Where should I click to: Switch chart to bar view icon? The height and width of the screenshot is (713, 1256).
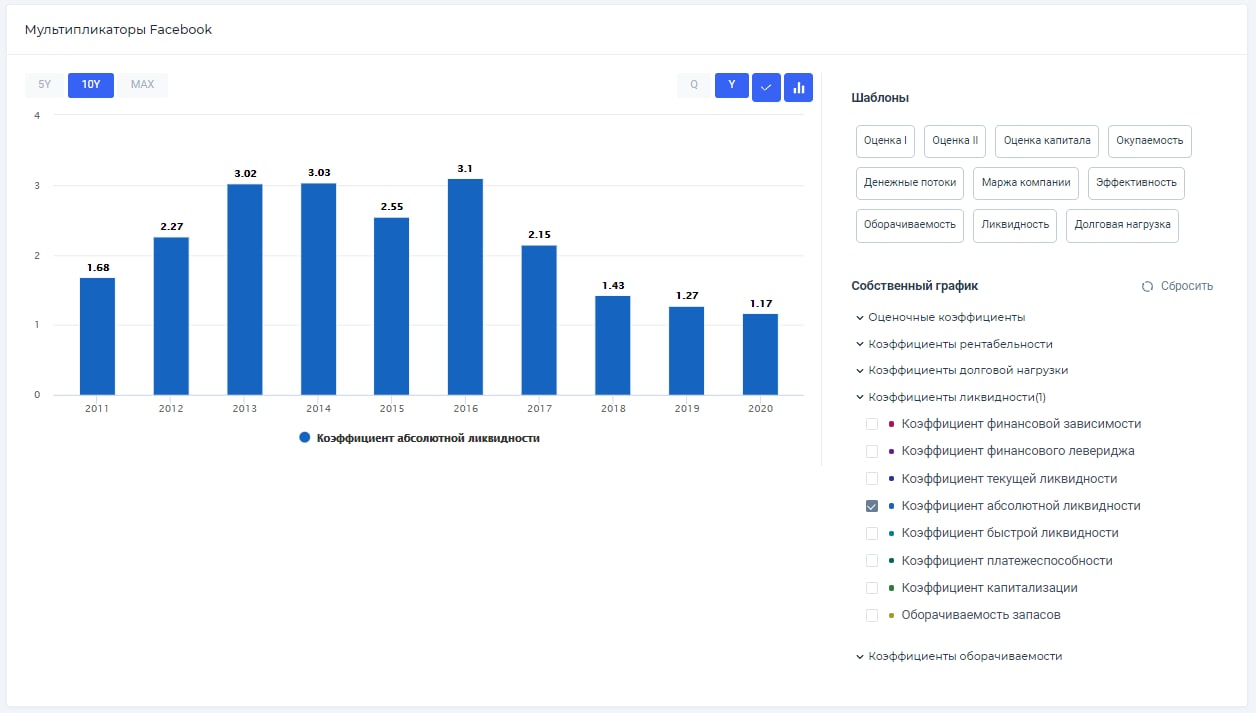[x=799, y=87]
